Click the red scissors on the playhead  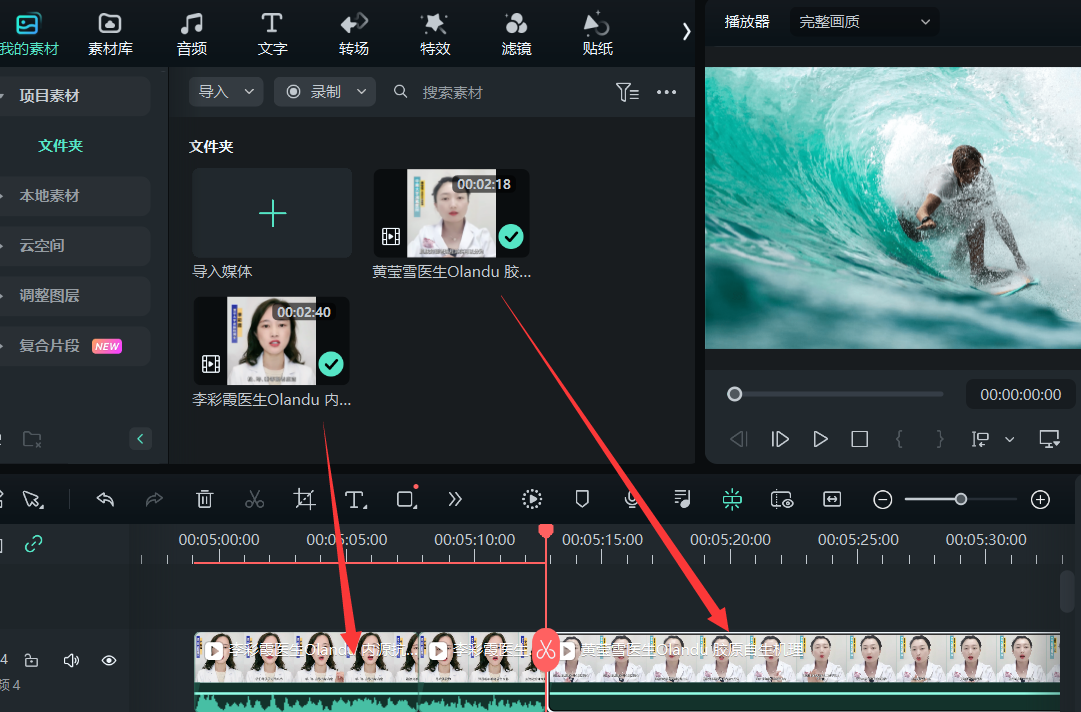tap(545, 649)
